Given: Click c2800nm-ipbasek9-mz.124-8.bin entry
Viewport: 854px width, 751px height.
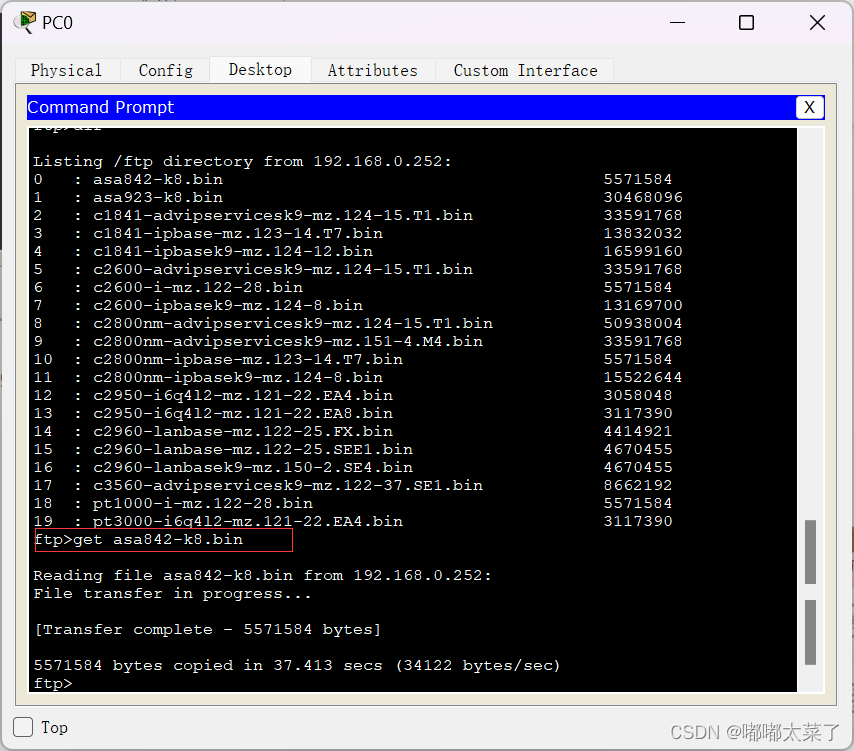Looking at the screenshot, I should click(x=238, y=377).
